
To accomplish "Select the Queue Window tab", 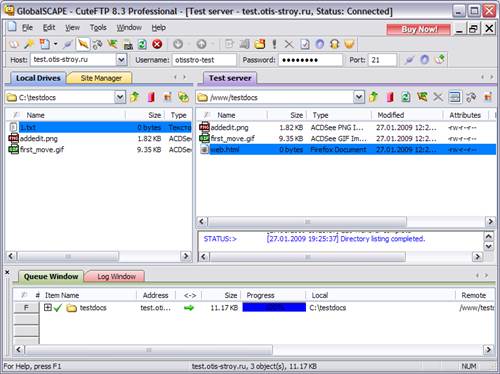I will coord(50,276).
